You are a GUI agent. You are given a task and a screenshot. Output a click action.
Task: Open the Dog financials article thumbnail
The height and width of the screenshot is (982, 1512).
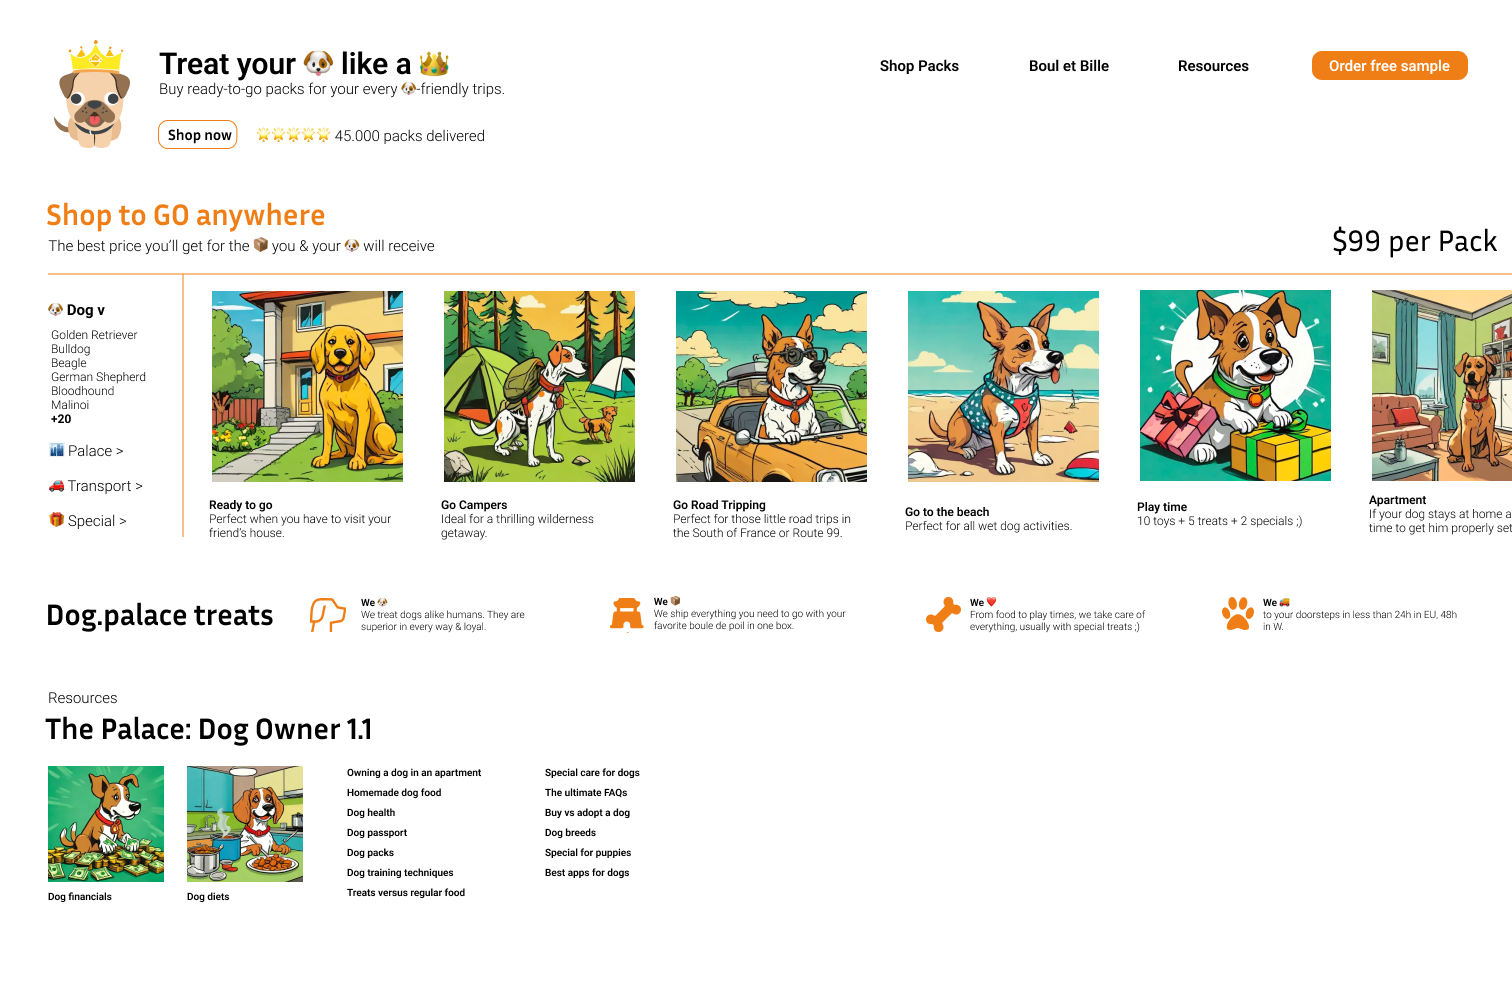(106, 824)
